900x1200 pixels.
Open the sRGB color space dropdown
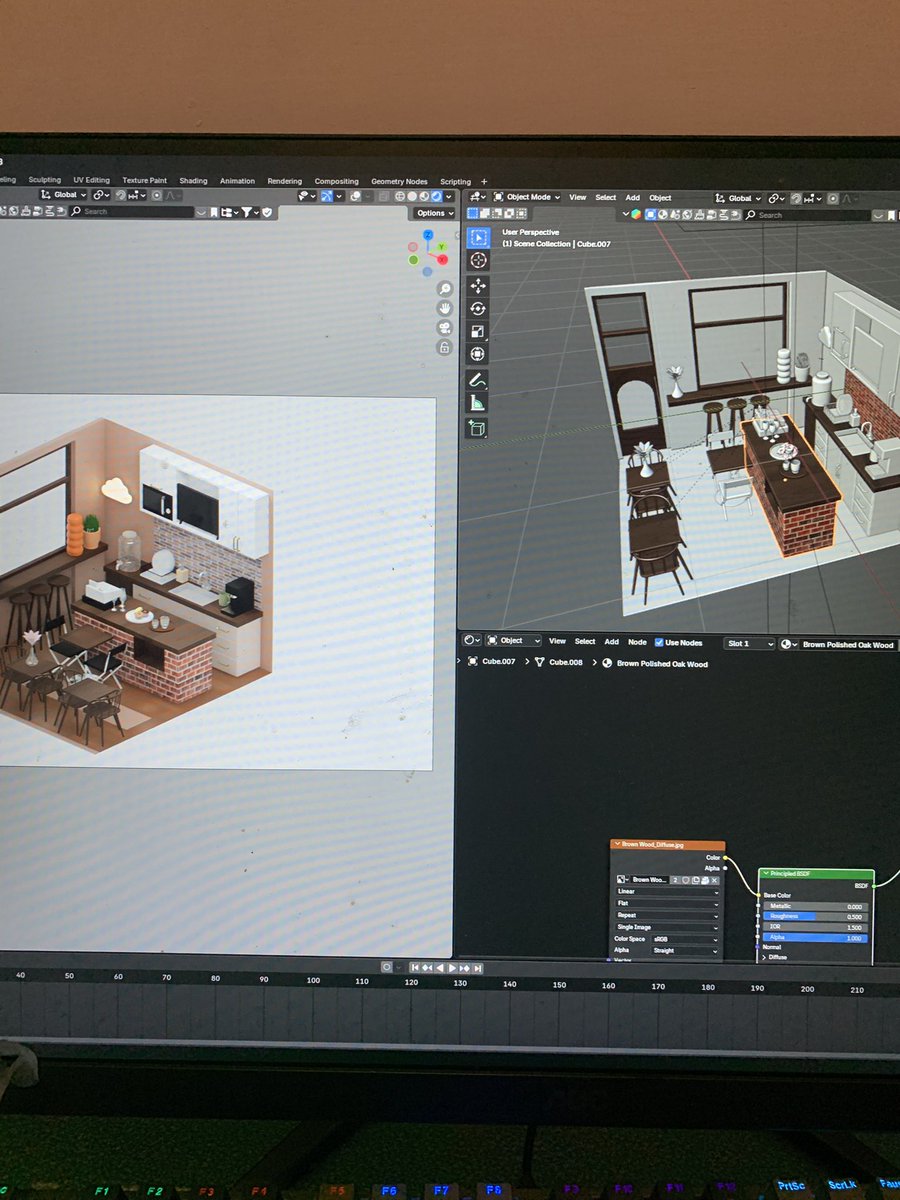pyautogui.click(x=685, y=939)
